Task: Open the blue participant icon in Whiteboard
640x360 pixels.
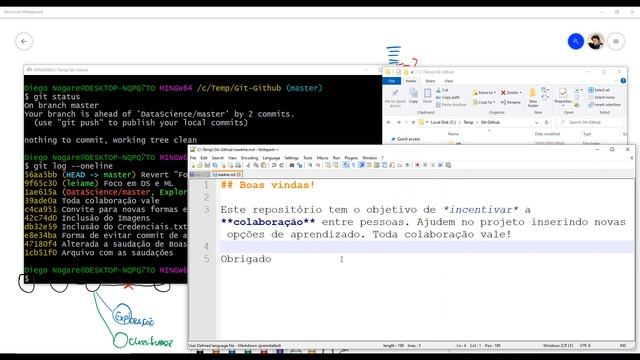Action: pos(576,41)
